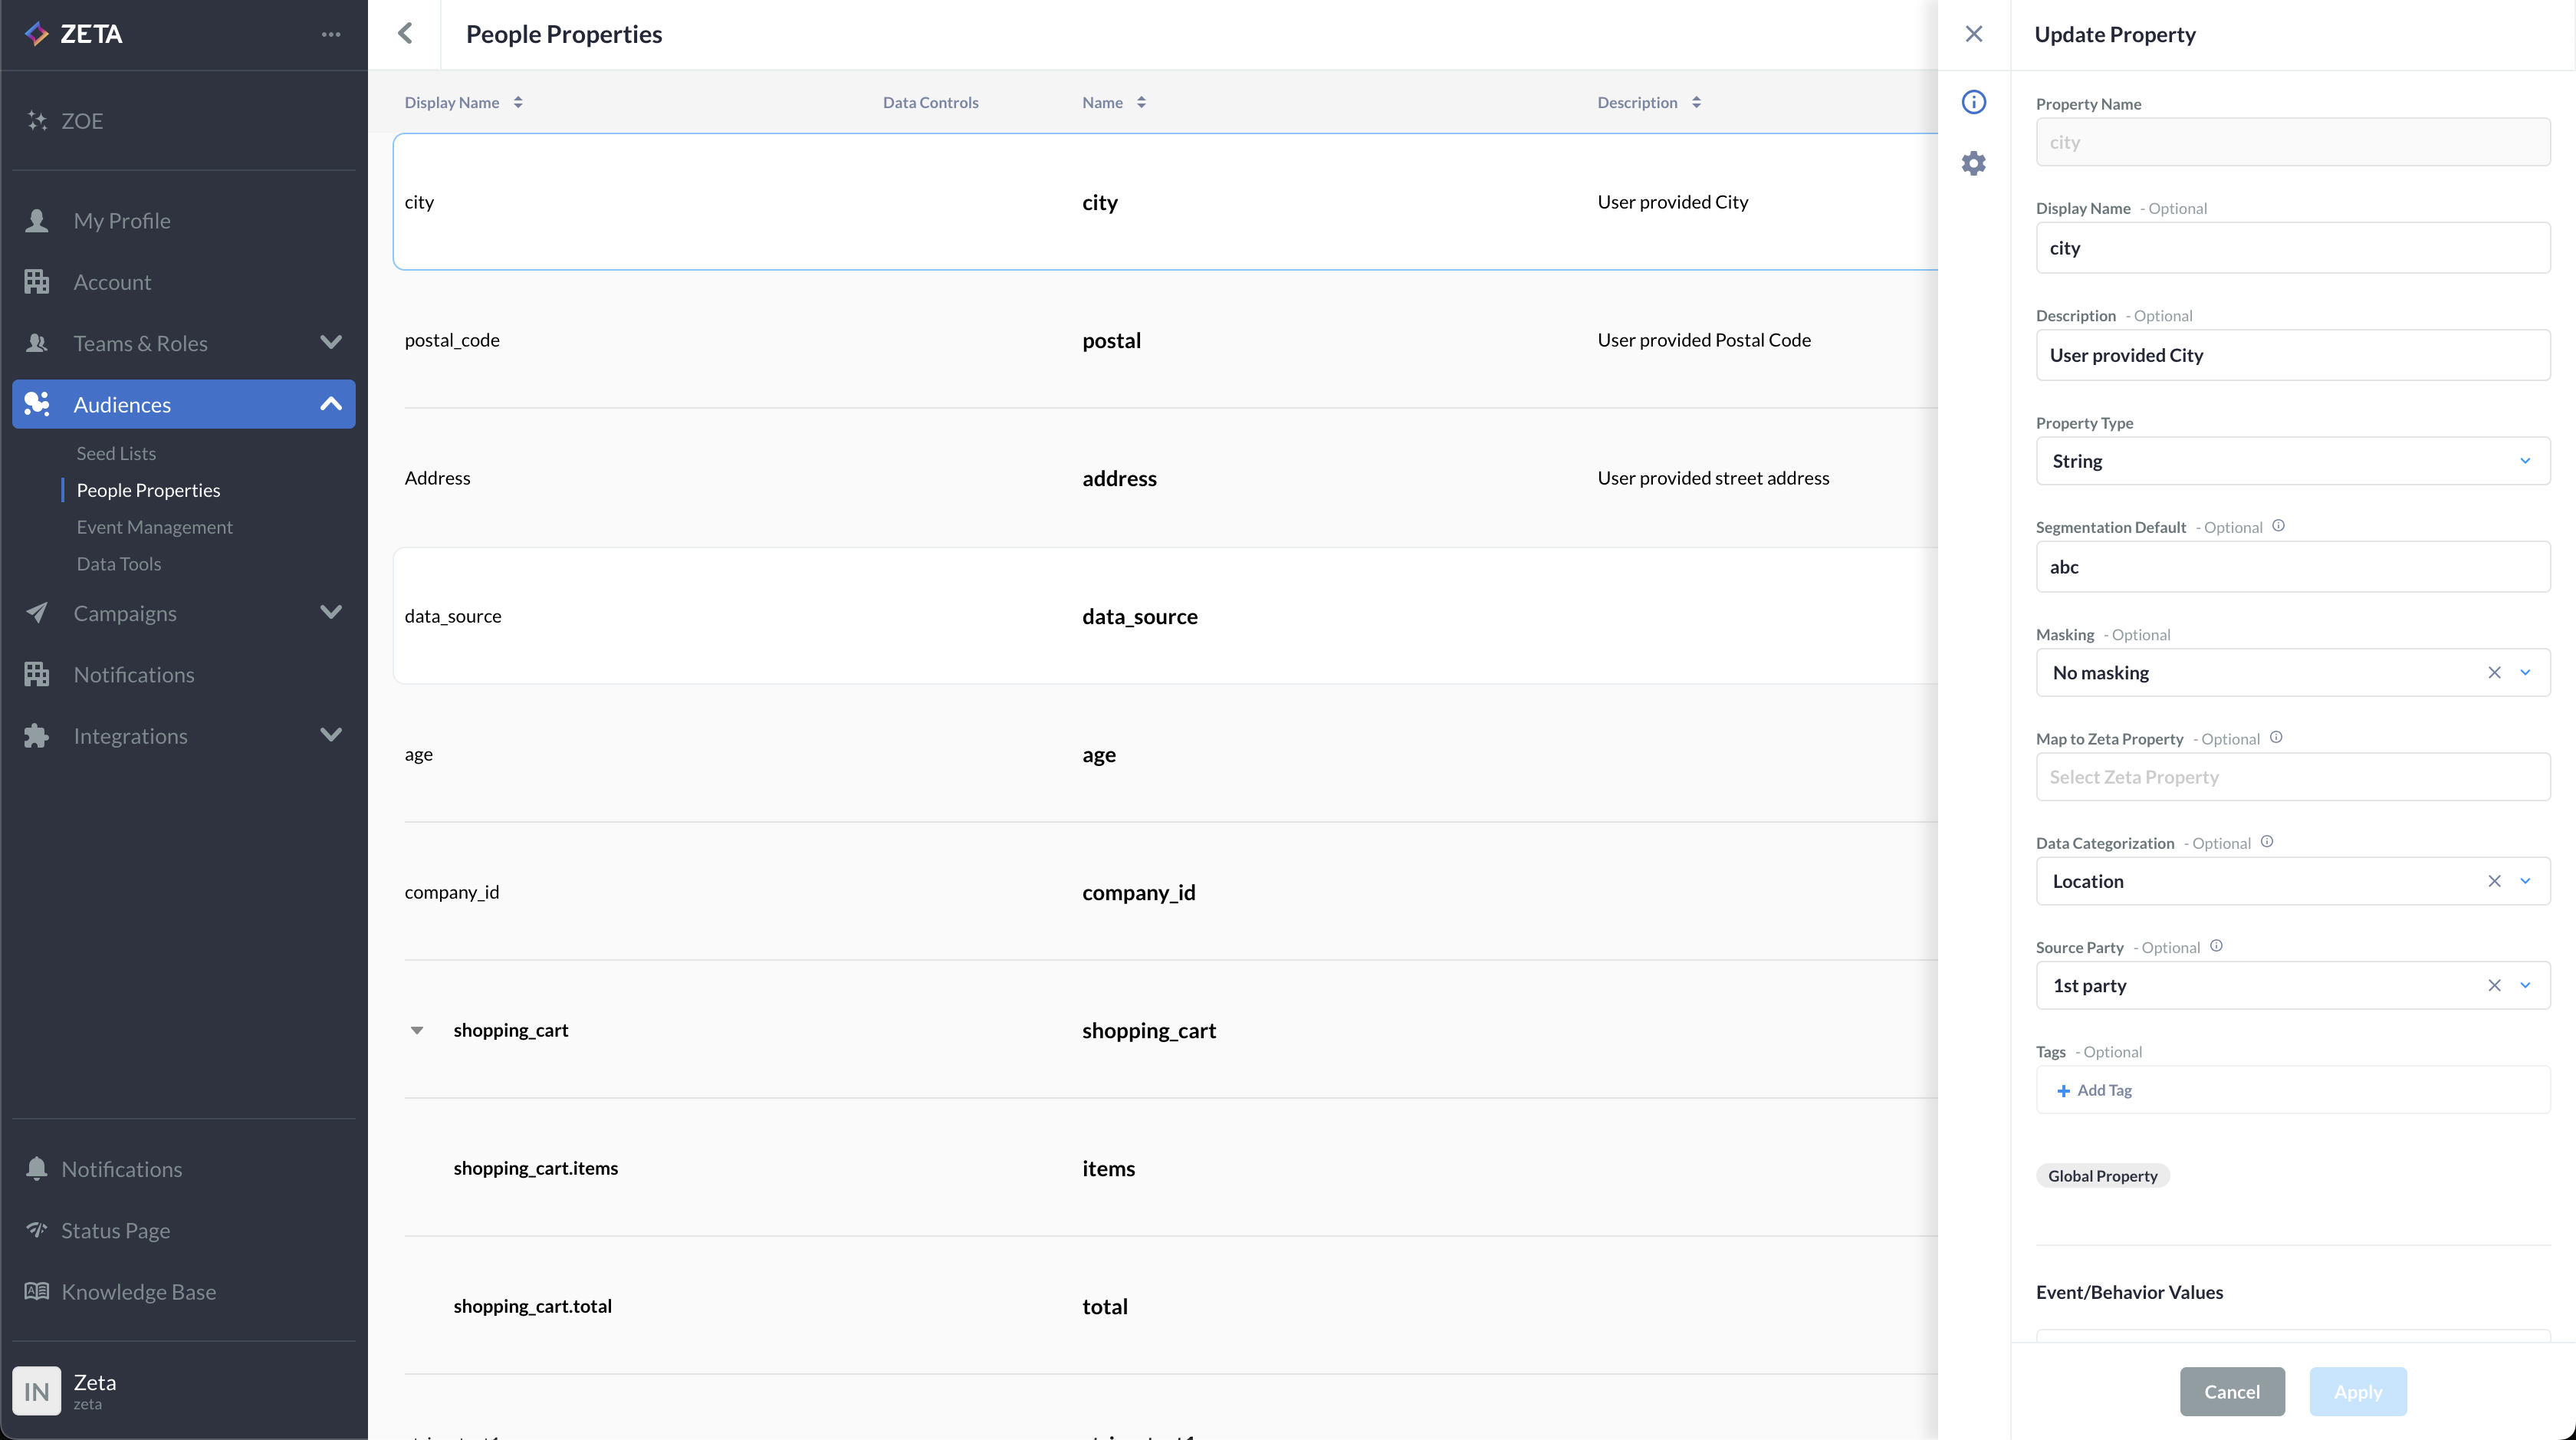Click the Add Tag link
Viewport: 2576px width, 1440px height.
coord(2095,1090)
